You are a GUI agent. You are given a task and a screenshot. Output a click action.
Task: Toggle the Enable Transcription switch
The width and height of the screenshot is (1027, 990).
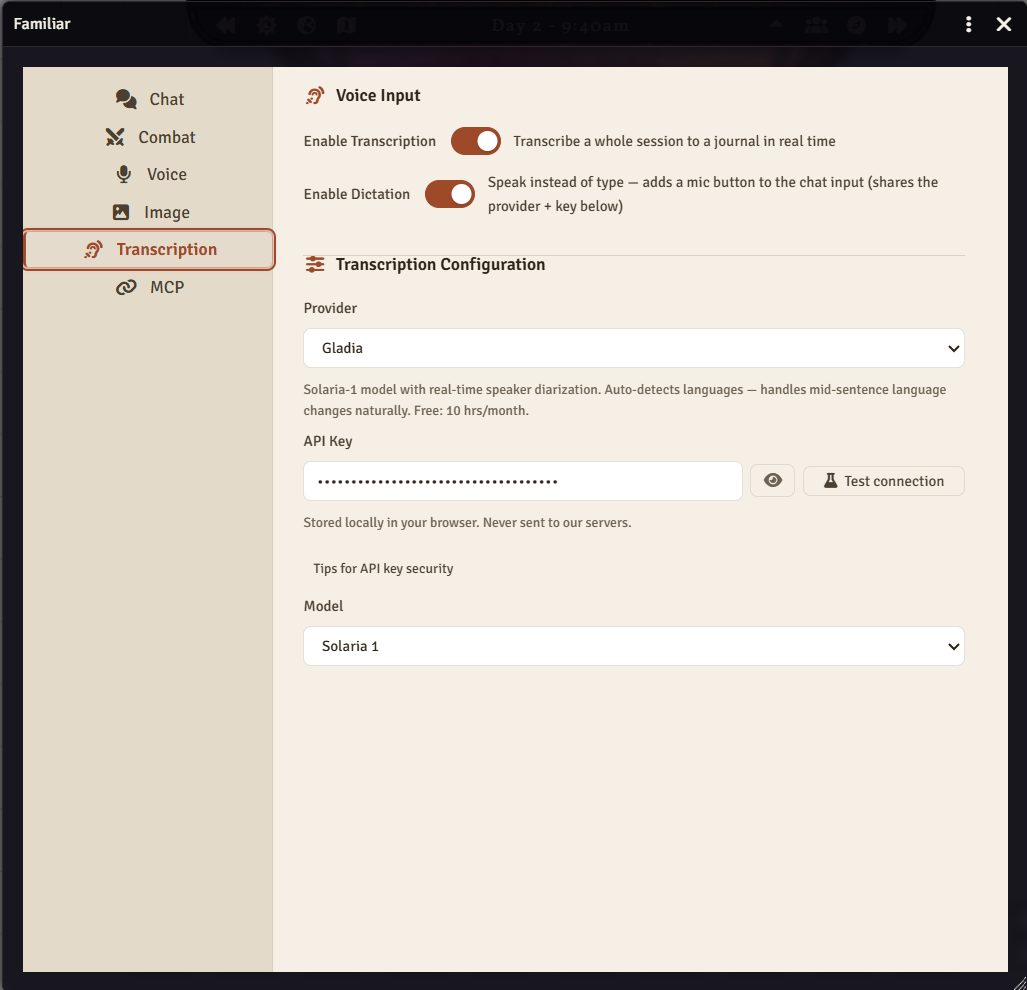pyautogui.click(x=476, y=141)
